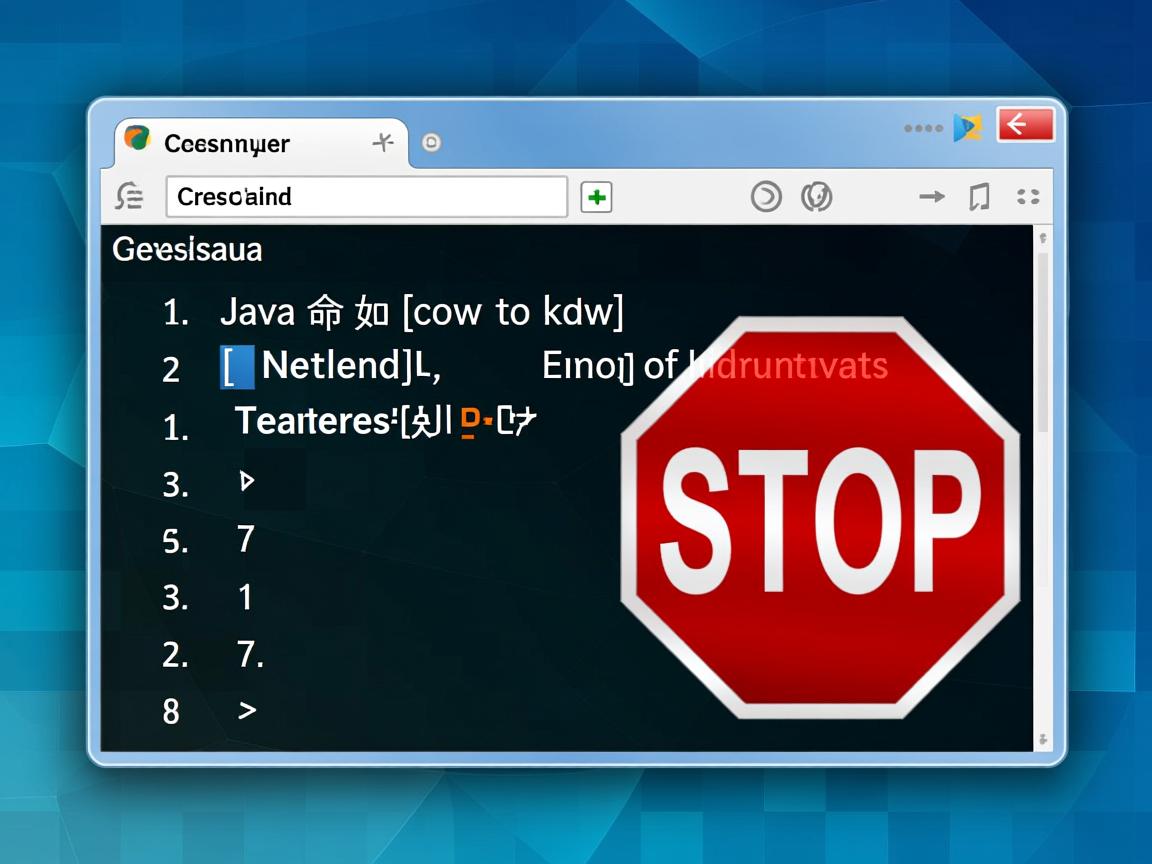Click the Cresoaind address field
Viewport: 1152px width, 864px height.
[x=366, y=197]
